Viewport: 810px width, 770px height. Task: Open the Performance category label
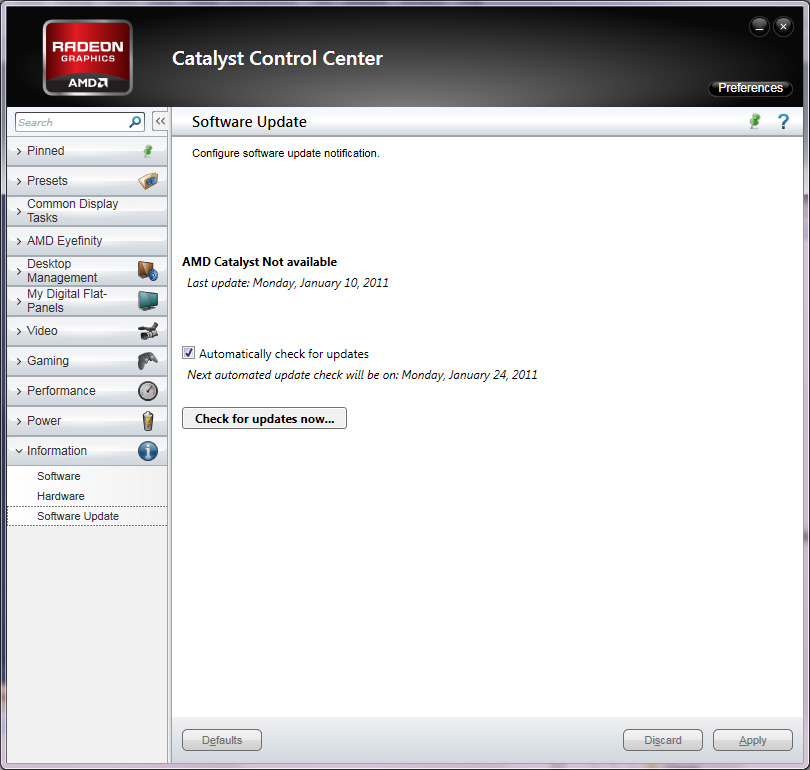(61, 391)
